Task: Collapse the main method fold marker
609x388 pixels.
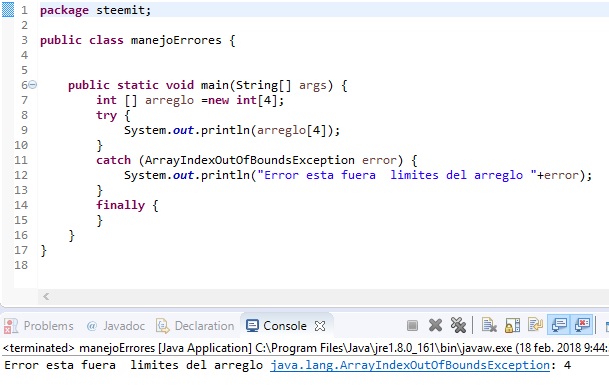Action: (33, 84)
